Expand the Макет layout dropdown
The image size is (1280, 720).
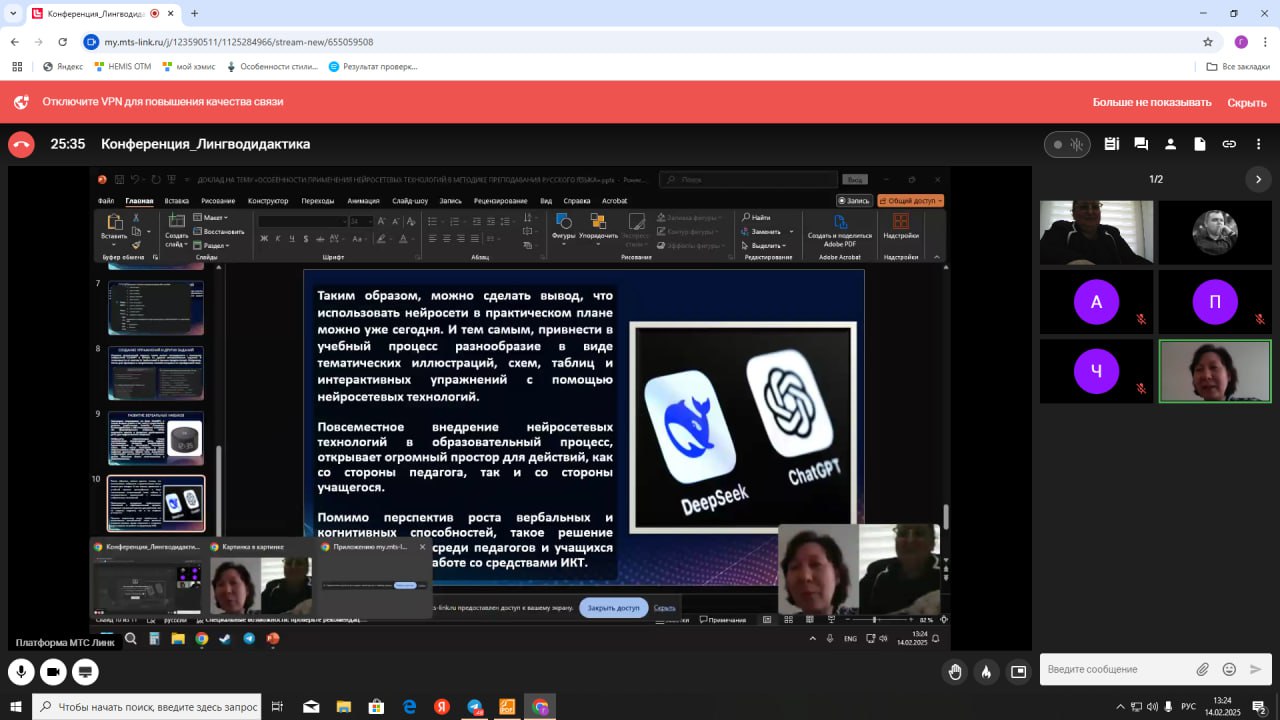pyautogui.click(x=213, y=217)
